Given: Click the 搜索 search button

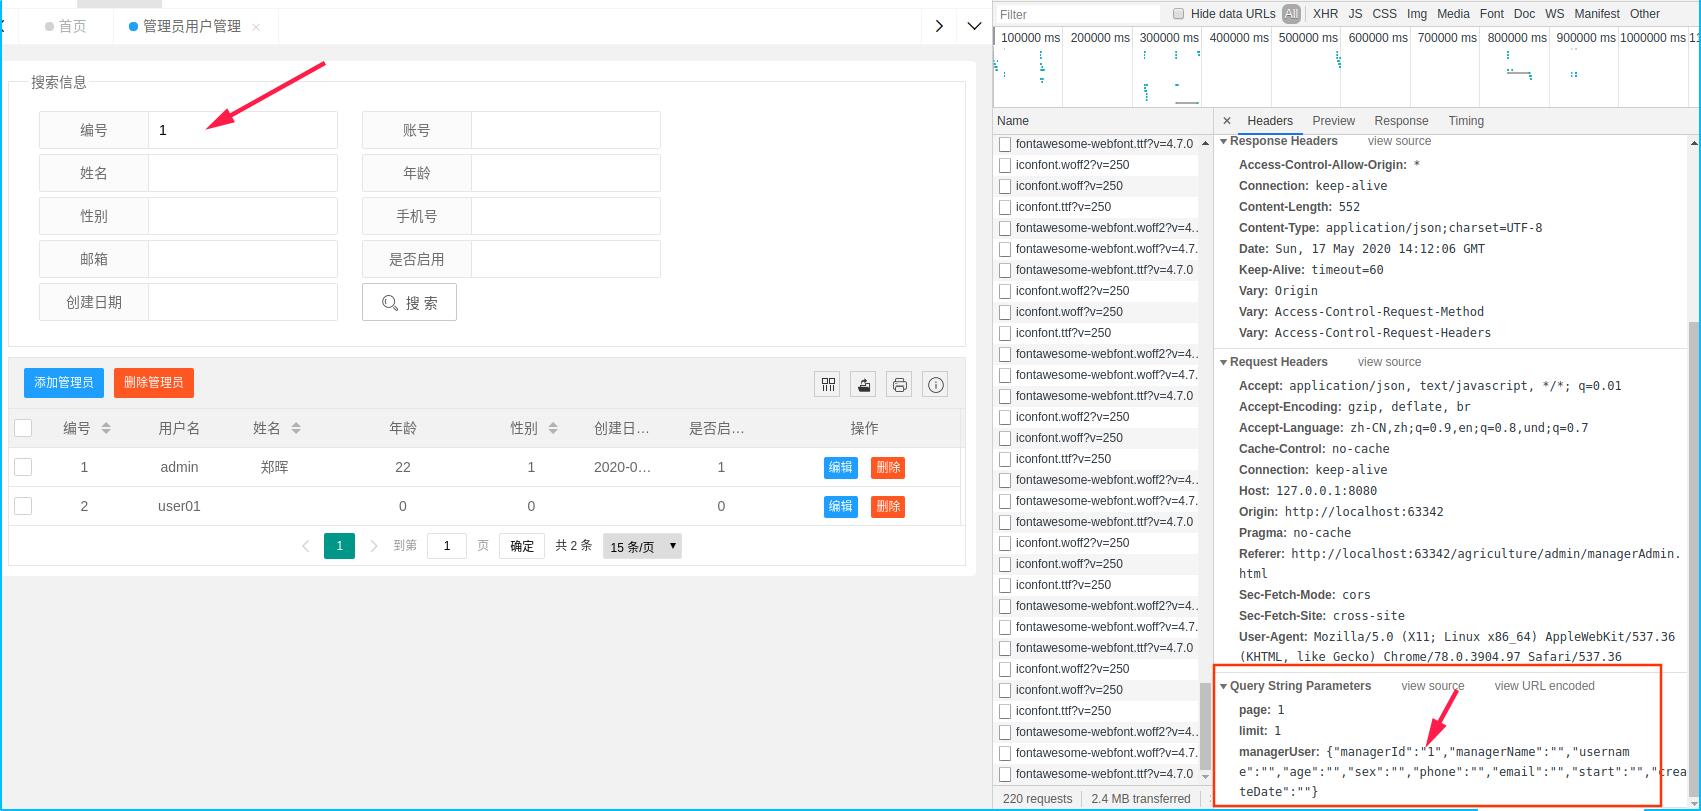Looking at the screenshot, I should tap(409, 302).
